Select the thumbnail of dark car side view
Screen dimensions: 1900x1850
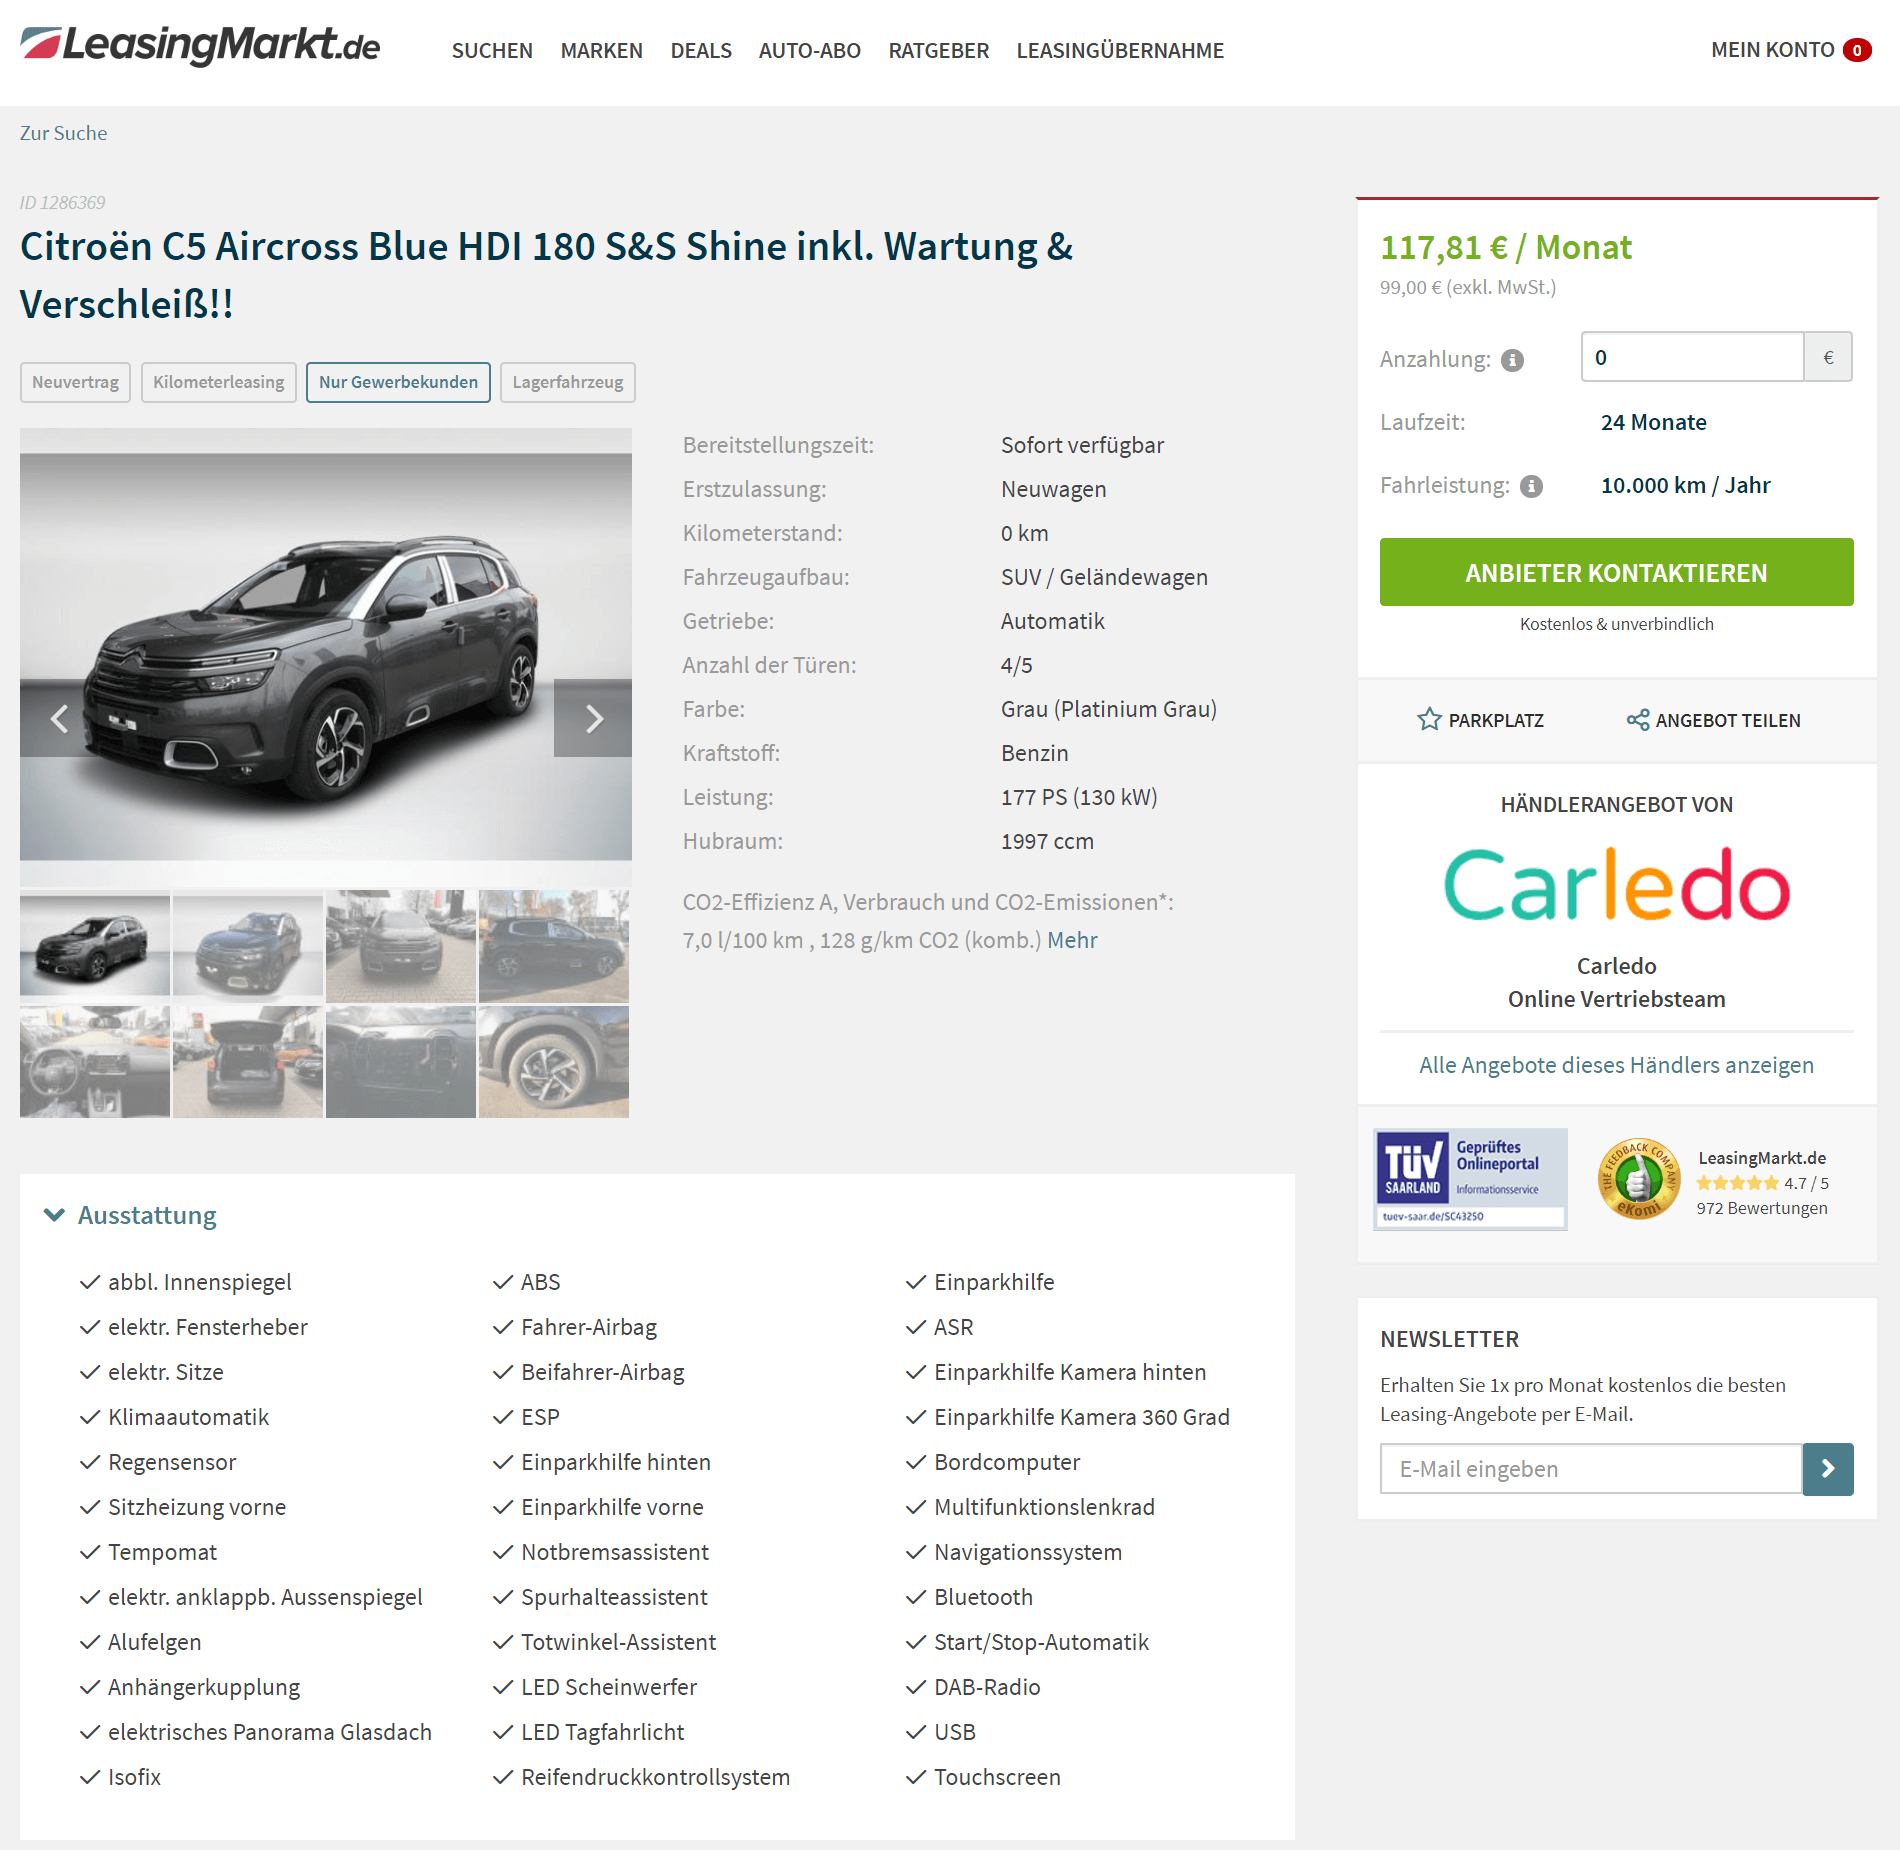click(x=554, y=946)
